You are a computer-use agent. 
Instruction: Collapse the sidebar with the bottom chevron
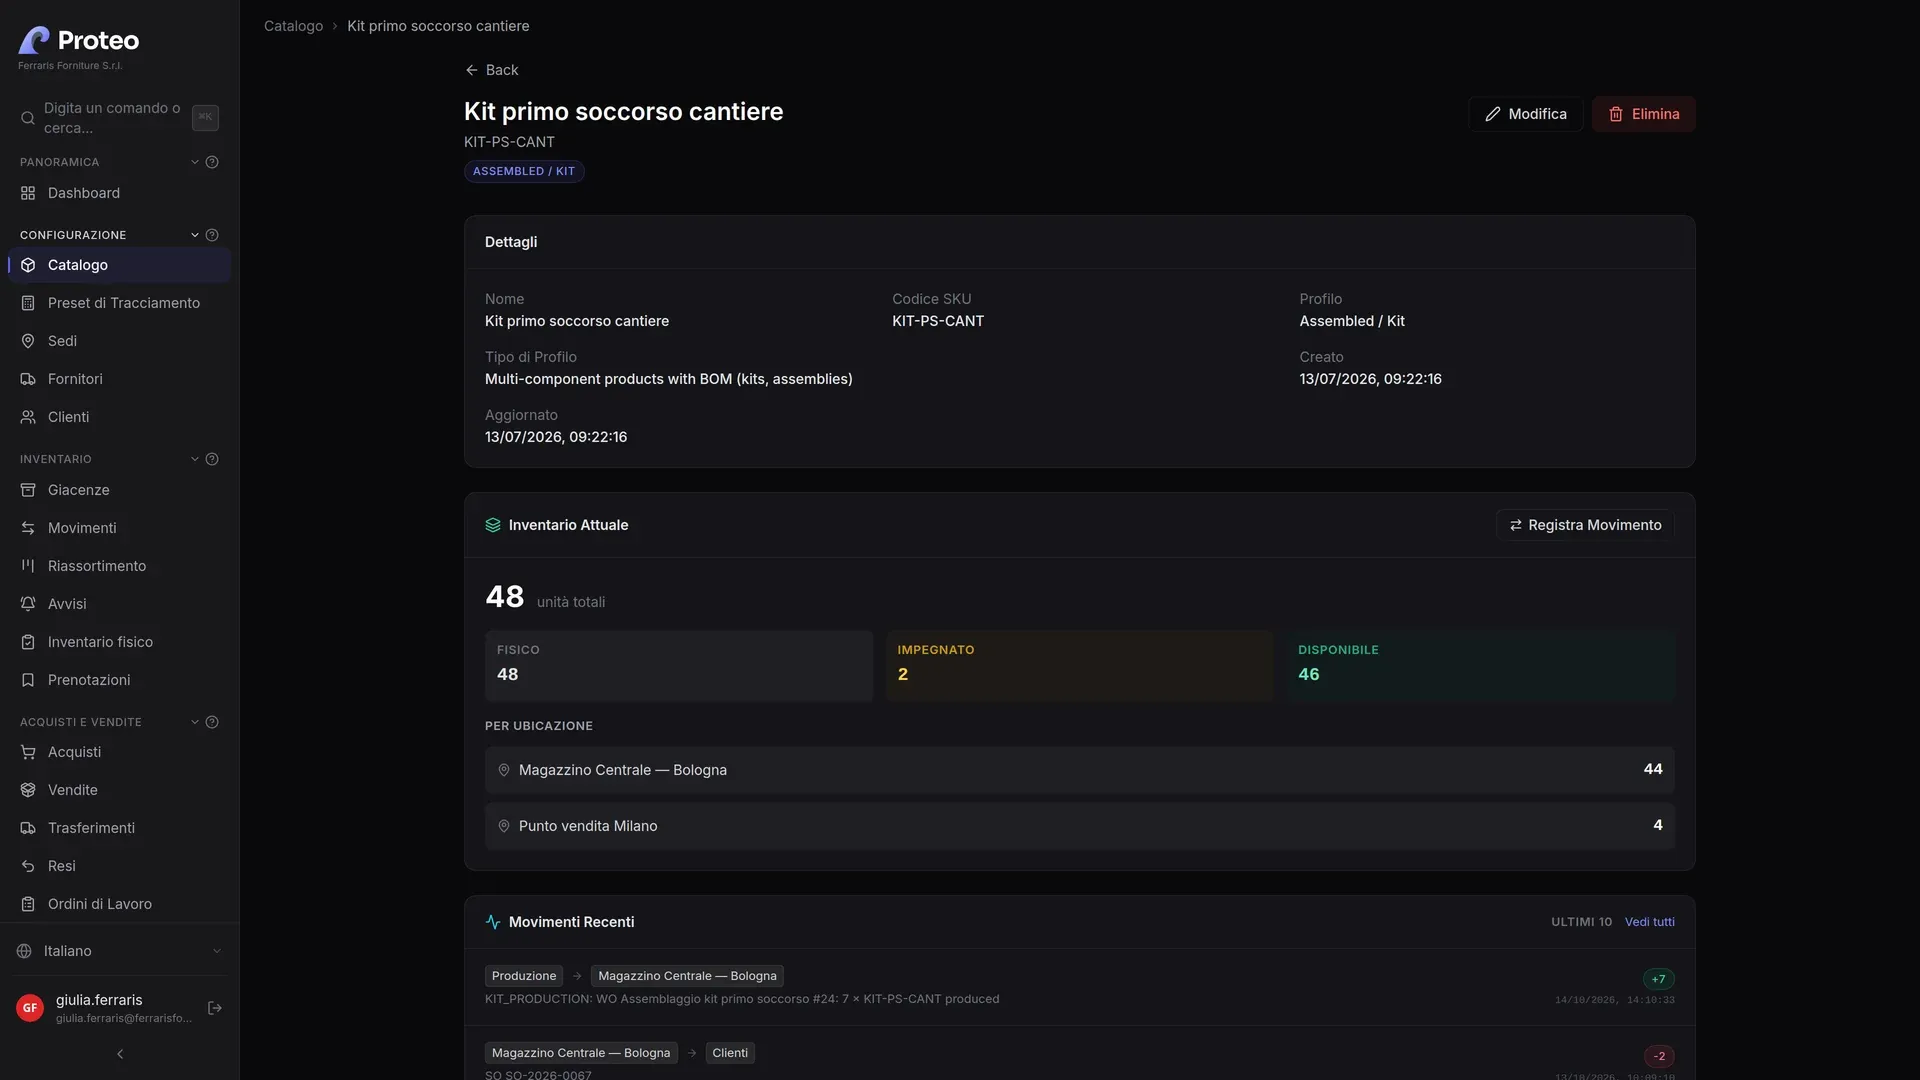point(120,1054)
